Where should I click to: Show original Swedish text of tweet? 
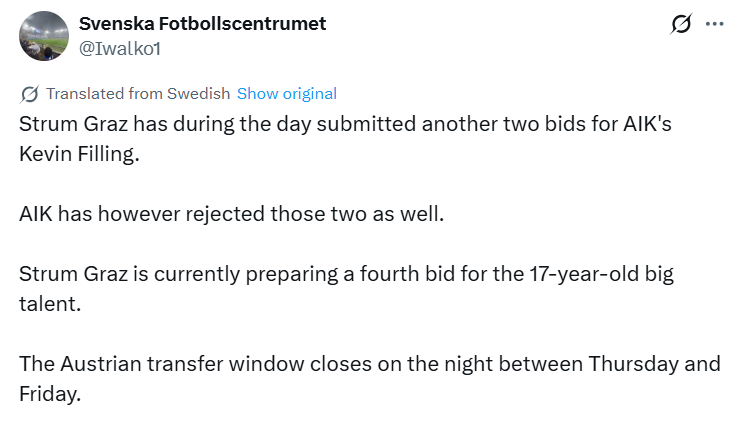point(287,94)
